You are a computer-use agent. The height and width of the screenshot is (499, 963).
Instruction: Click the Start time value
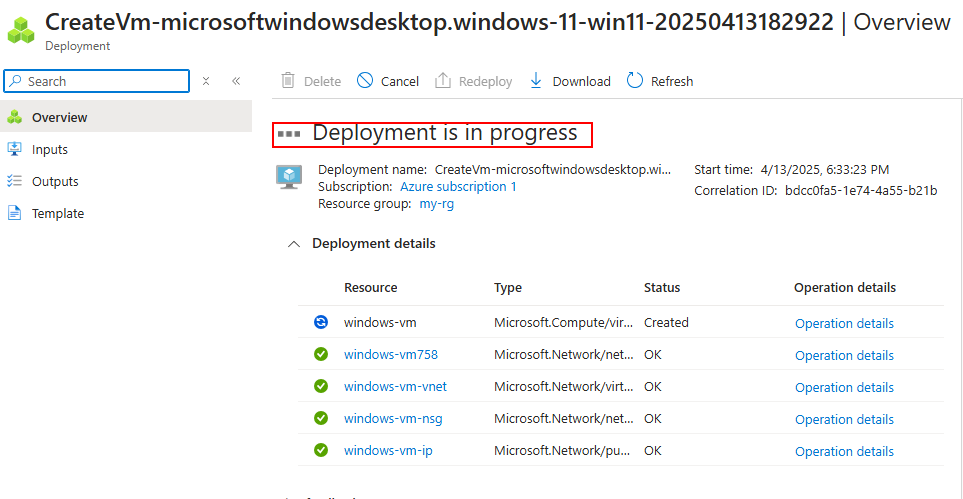click(824, 170)
